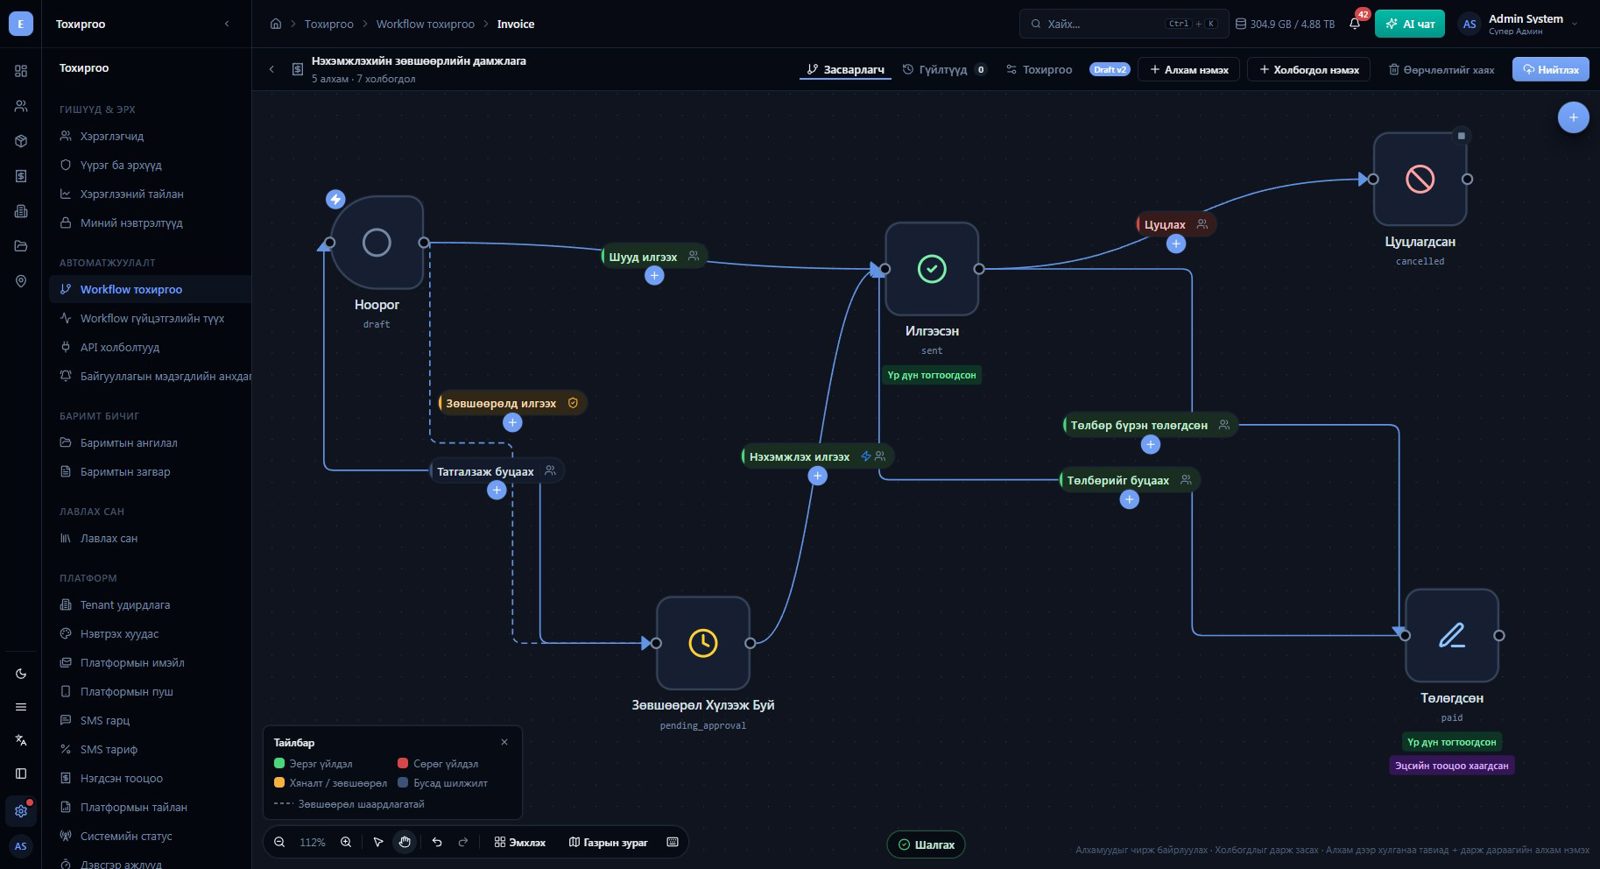Select the Ноорог draft state node

pyautogui.click(x=377, y=243)
